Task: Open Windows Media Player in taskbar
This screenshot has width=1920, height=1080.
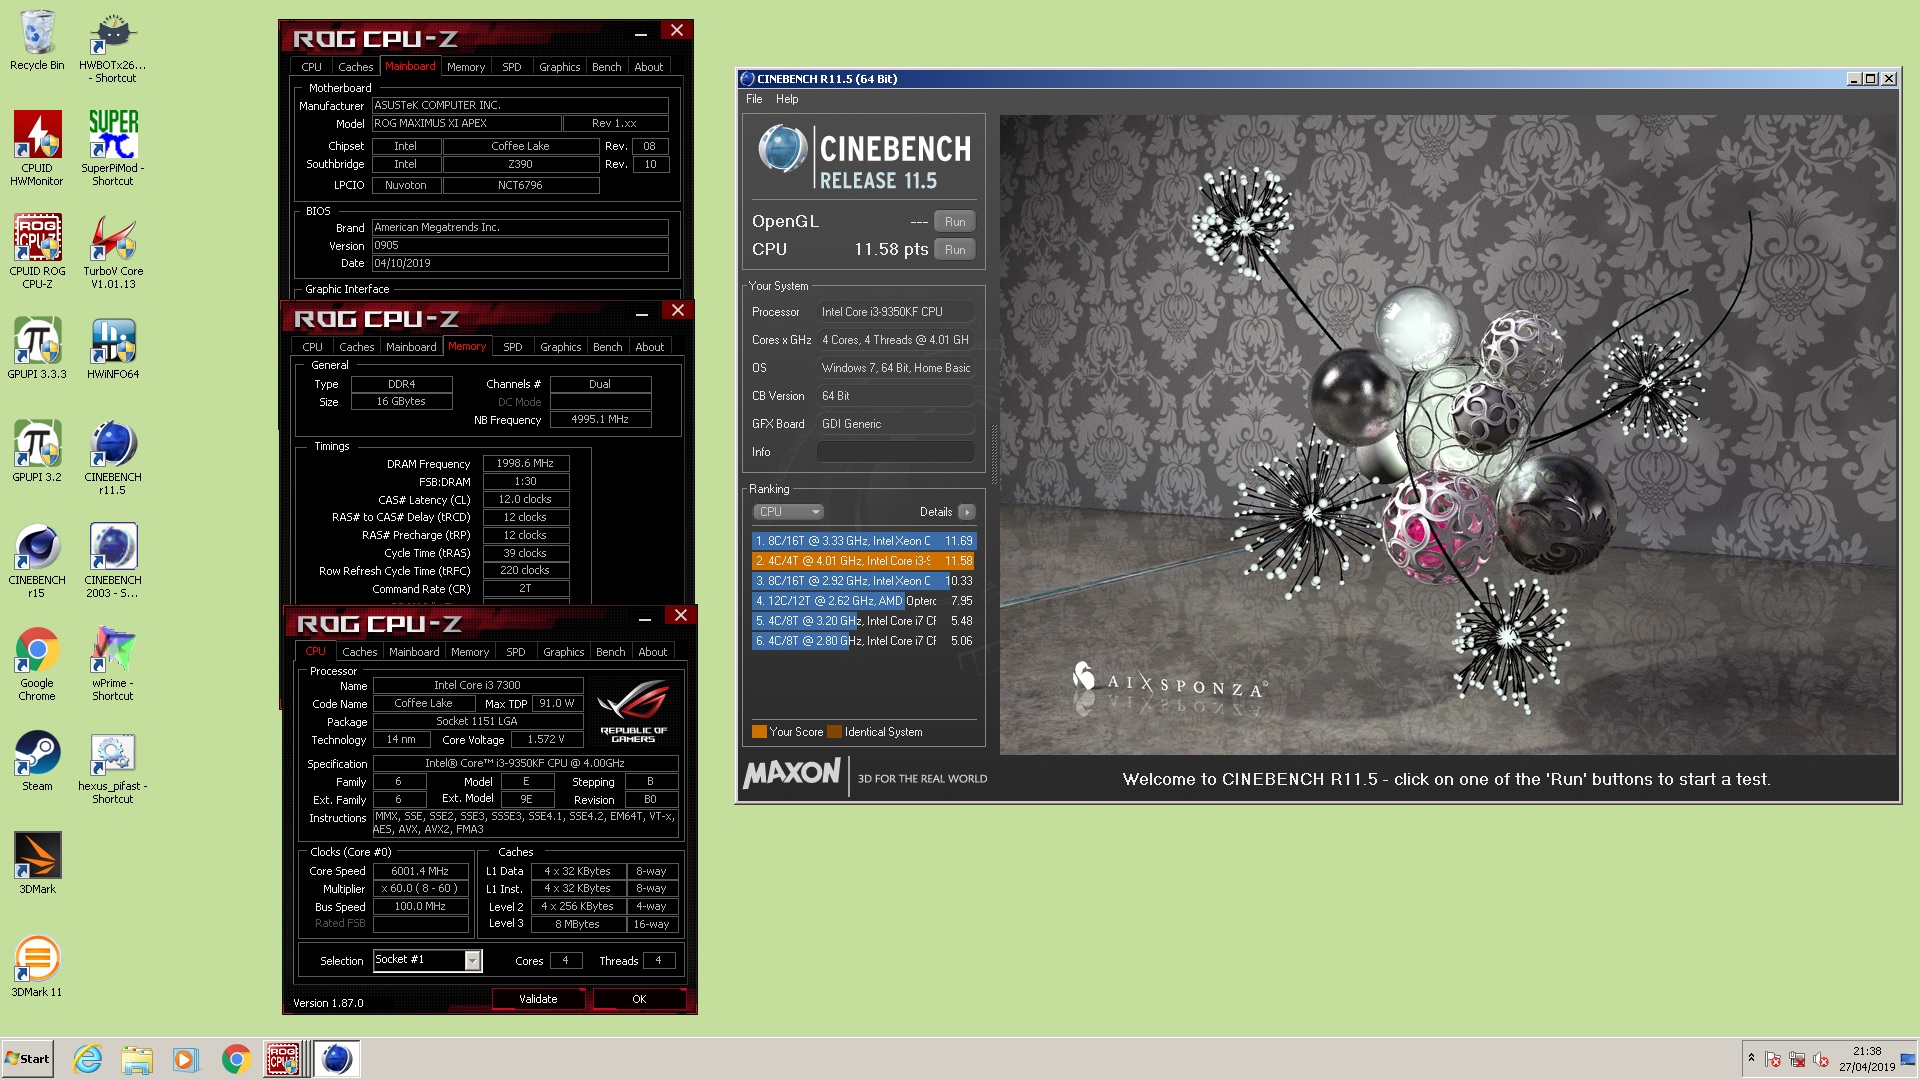Action: pyautogui.click(x=186, y=1059)
